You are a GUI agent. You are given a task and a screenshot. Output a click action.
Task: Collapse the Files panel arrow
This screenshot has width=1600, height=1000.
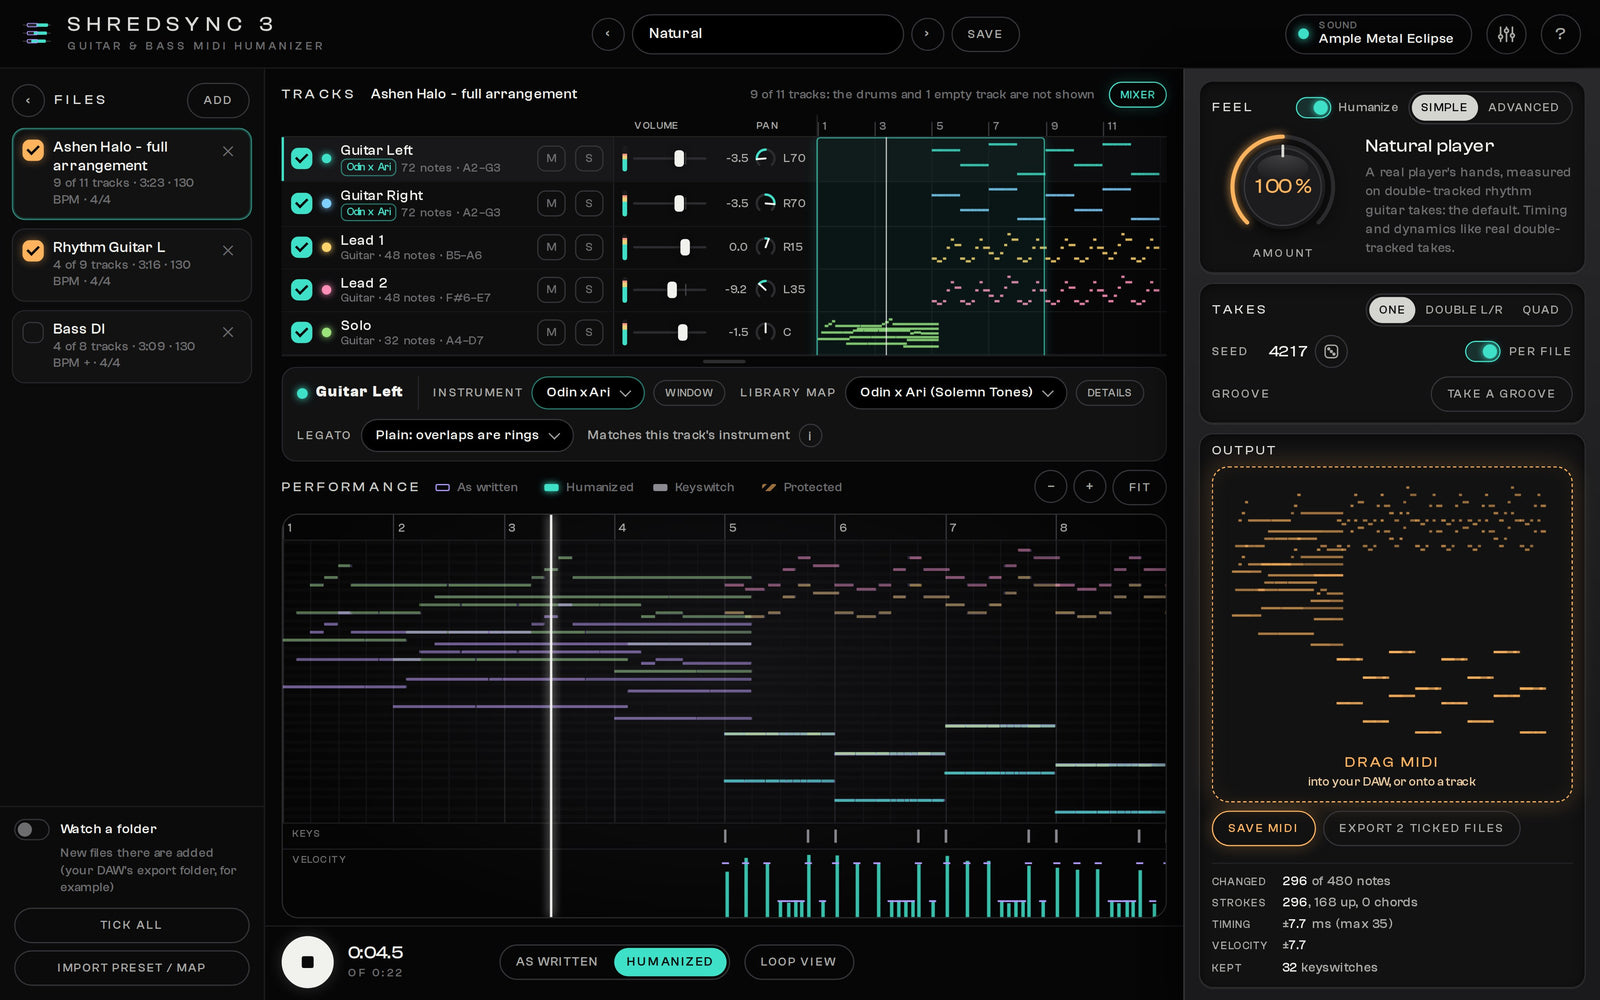click(28, 100)
